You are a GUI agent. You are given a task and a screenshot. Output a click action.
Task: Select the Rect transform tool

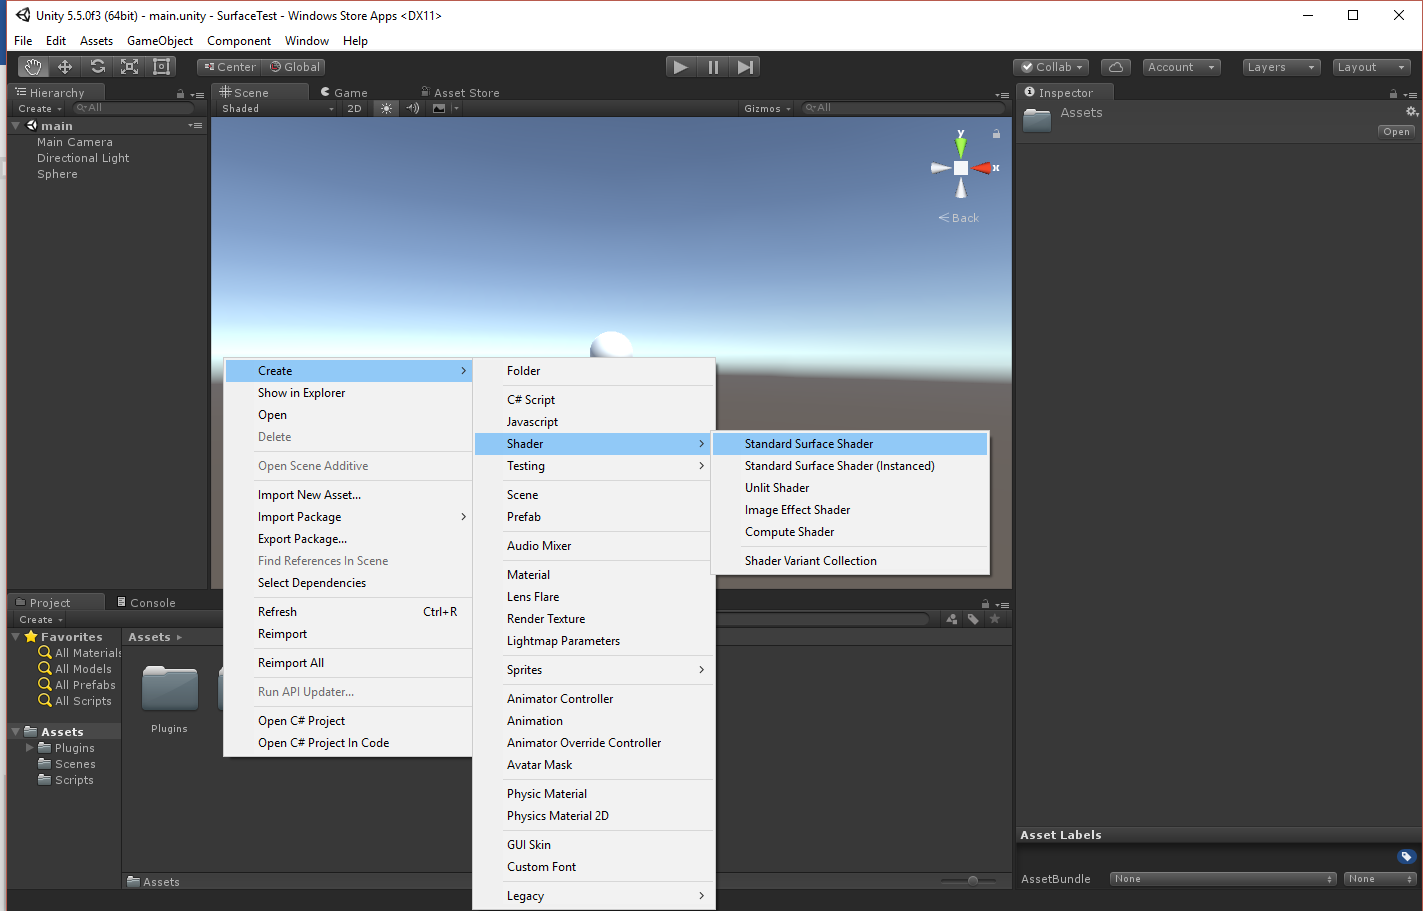coord(161,67)
